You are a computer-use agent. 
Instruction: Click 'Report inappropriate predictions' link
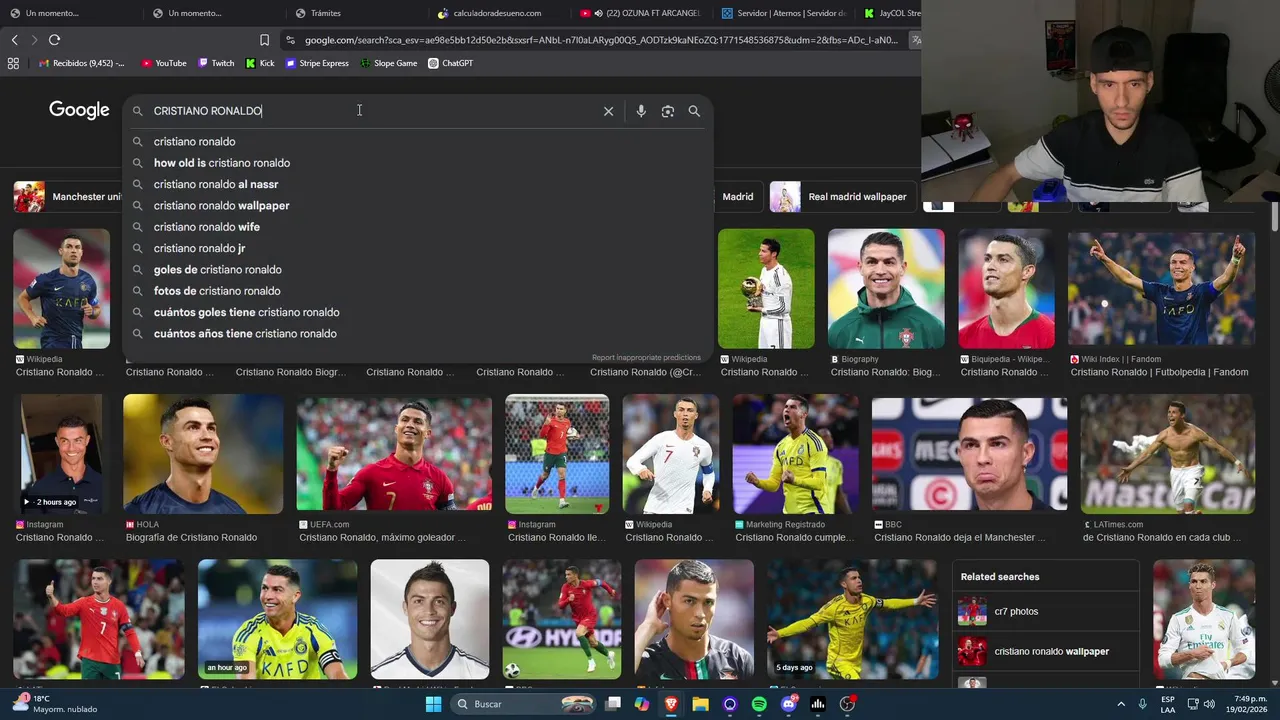coord(646,357)
